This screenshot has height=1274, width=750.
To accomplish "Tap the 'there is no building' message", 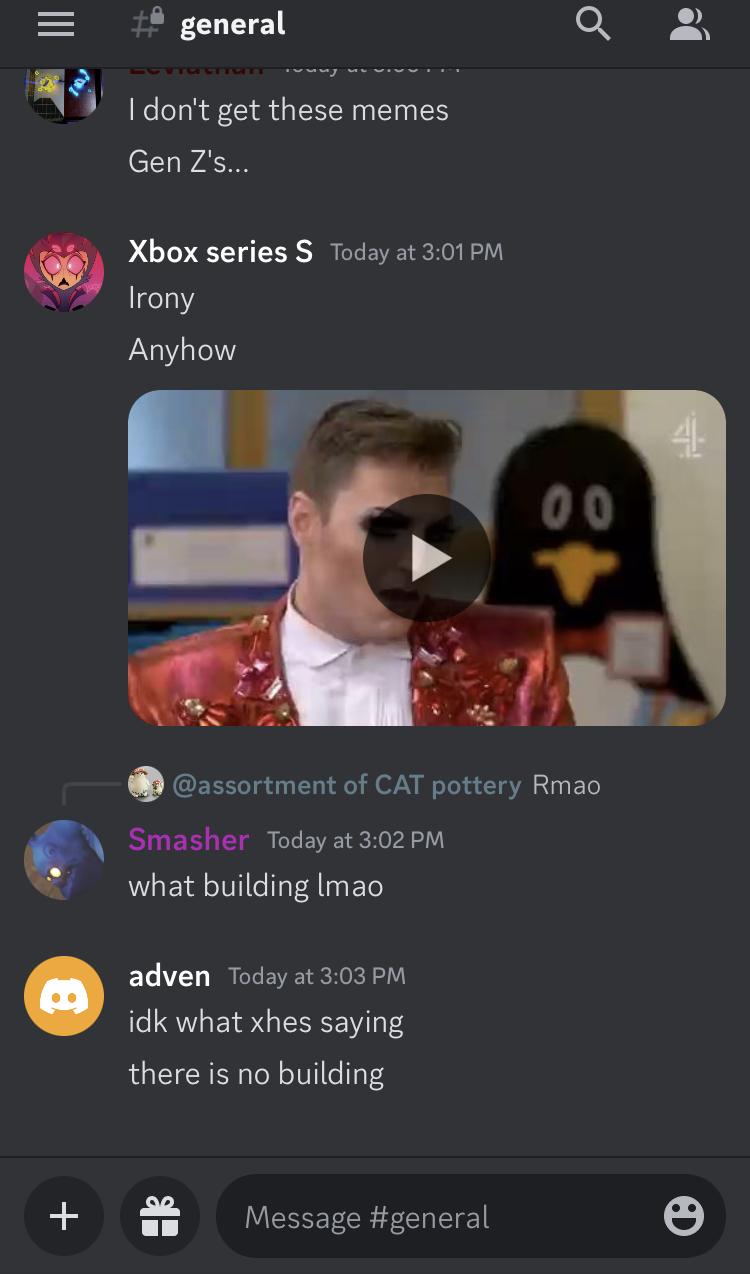I will [x=256, y=1074].
